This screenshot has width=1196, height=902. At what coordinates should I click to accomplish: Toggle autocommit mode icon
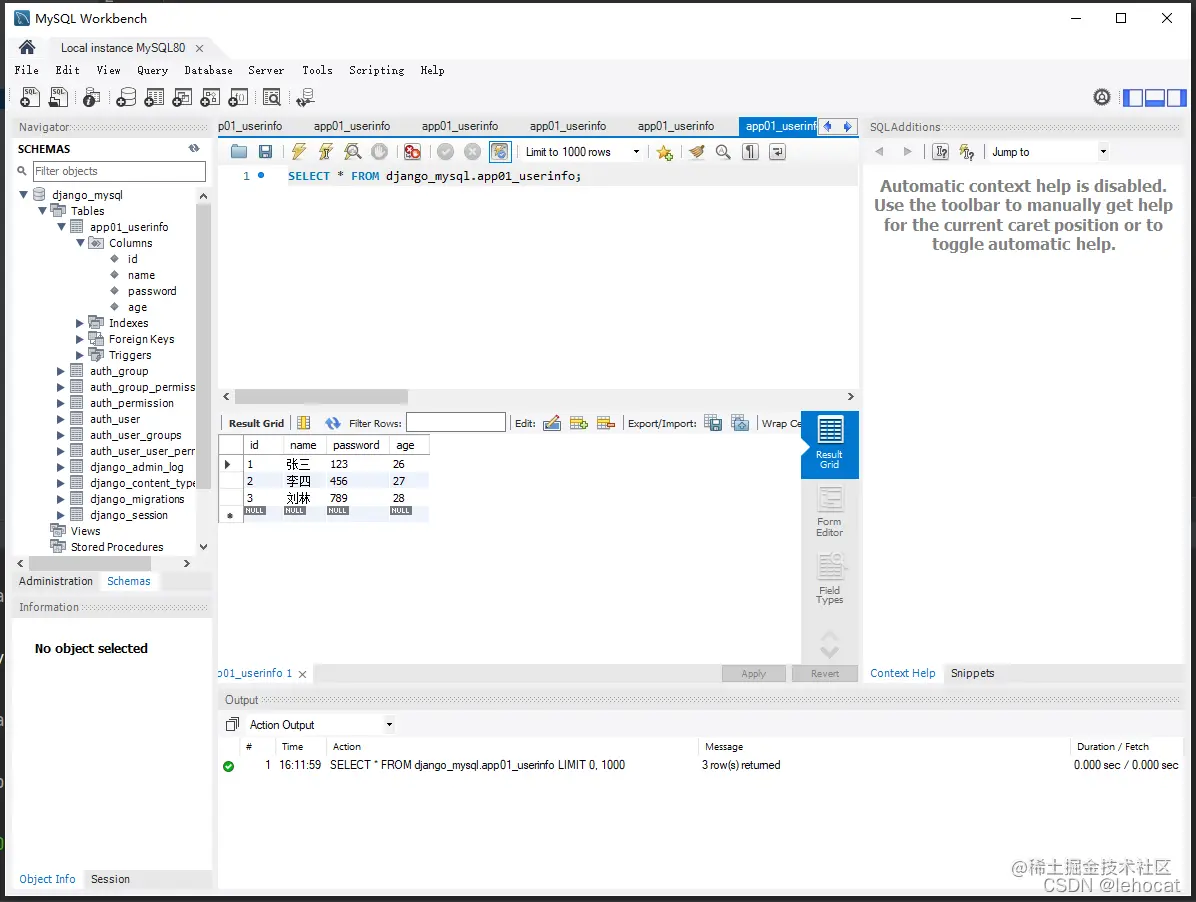pyautogui.click(x=500, y=152)
